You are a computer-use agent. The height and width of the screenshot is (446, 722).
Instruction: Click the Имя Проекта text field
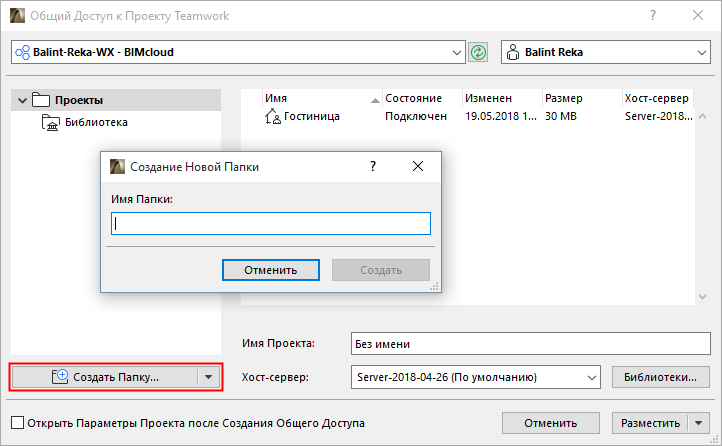pos(530,344)
